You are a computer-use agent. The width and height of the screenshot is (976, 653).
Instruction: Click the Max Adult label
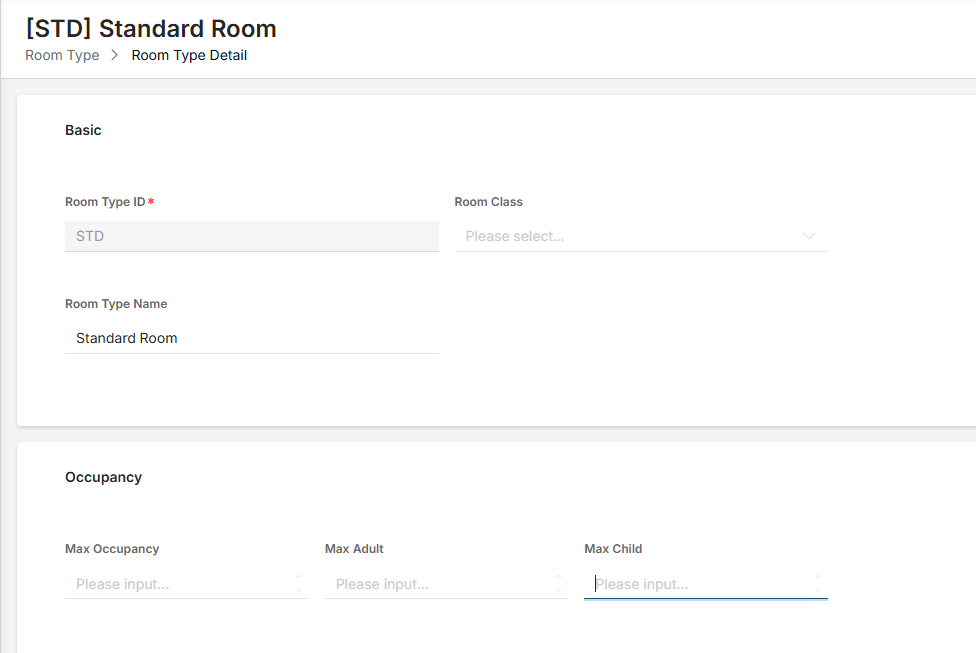(354, 549)
